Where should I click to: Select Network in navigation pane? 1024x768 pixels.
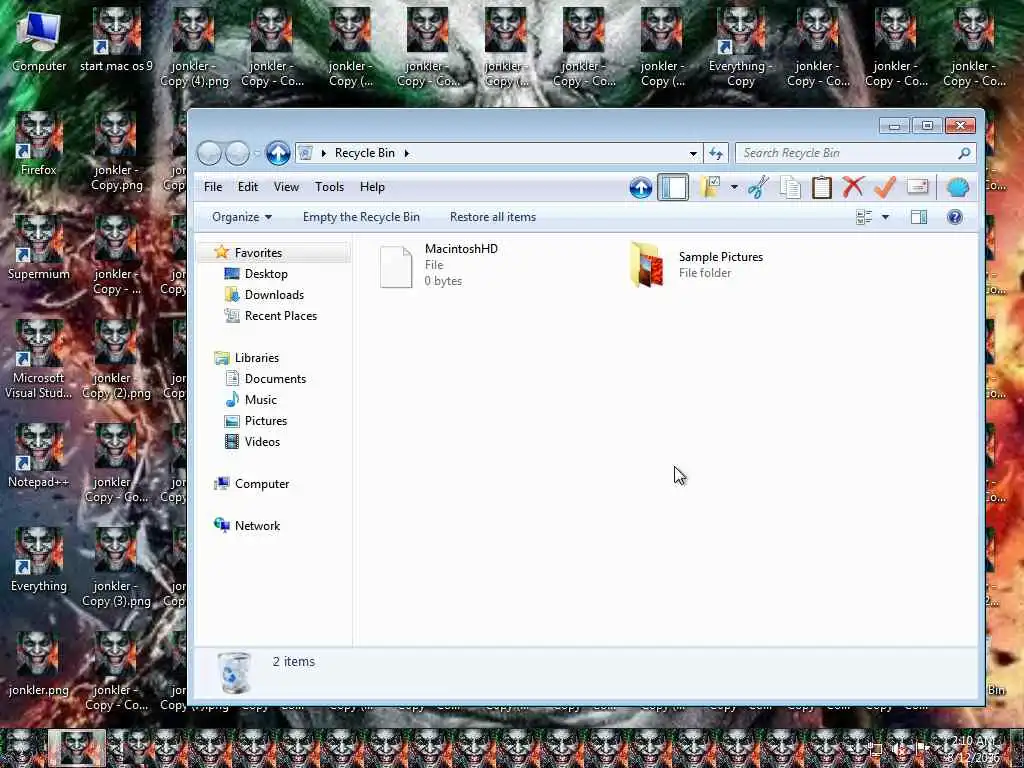pyautogui.click(x=257, y=526)
